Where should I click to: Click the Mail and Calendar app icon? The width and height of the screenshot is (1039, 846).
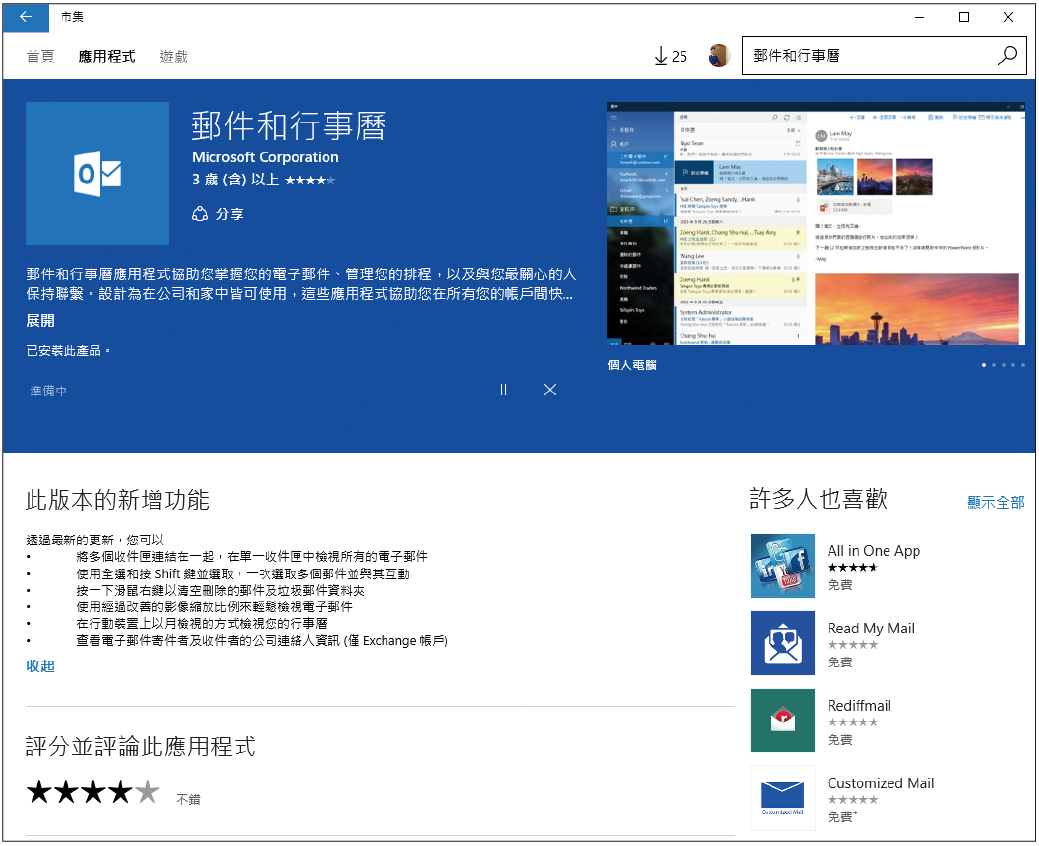coord(97,174)
